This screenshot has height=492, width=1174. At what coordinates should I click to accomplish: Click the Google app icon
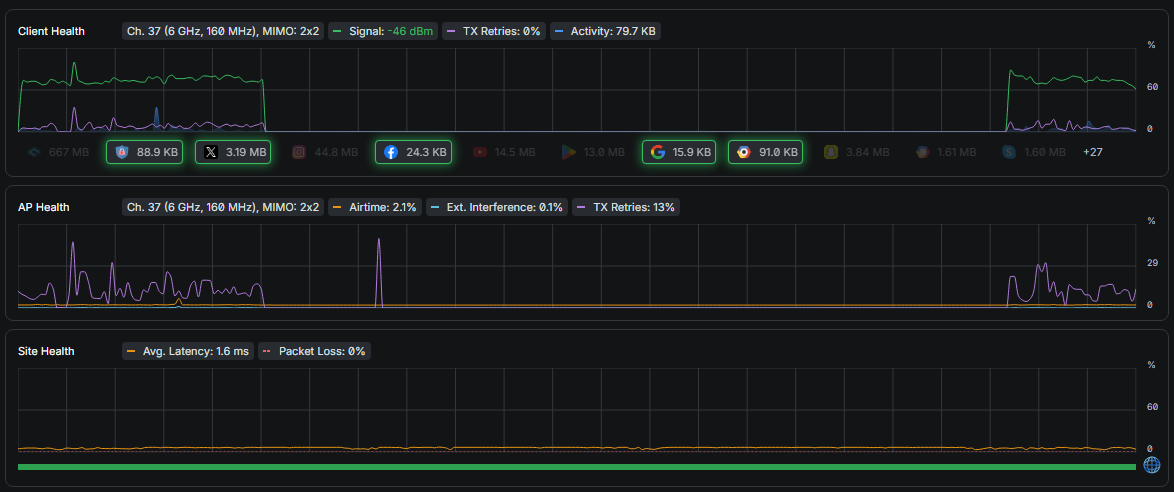(x=657, y=152)
